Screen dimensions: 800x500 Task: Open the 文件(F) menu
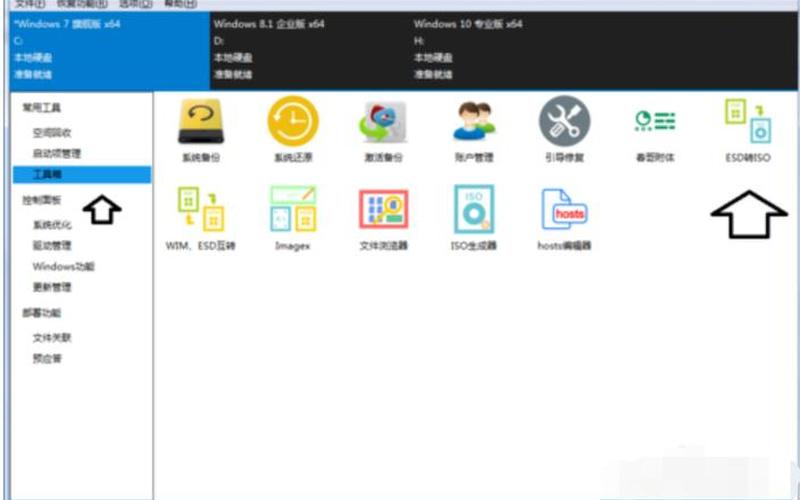coord(30,4)
